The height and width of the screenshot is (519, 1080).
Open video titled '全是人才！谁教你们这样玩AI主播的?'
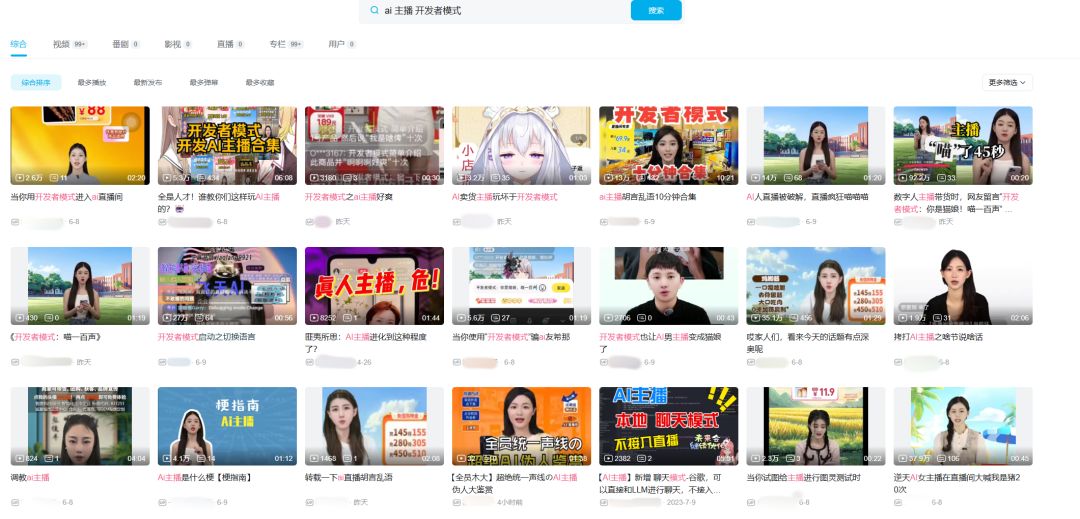tap(219, 202)
